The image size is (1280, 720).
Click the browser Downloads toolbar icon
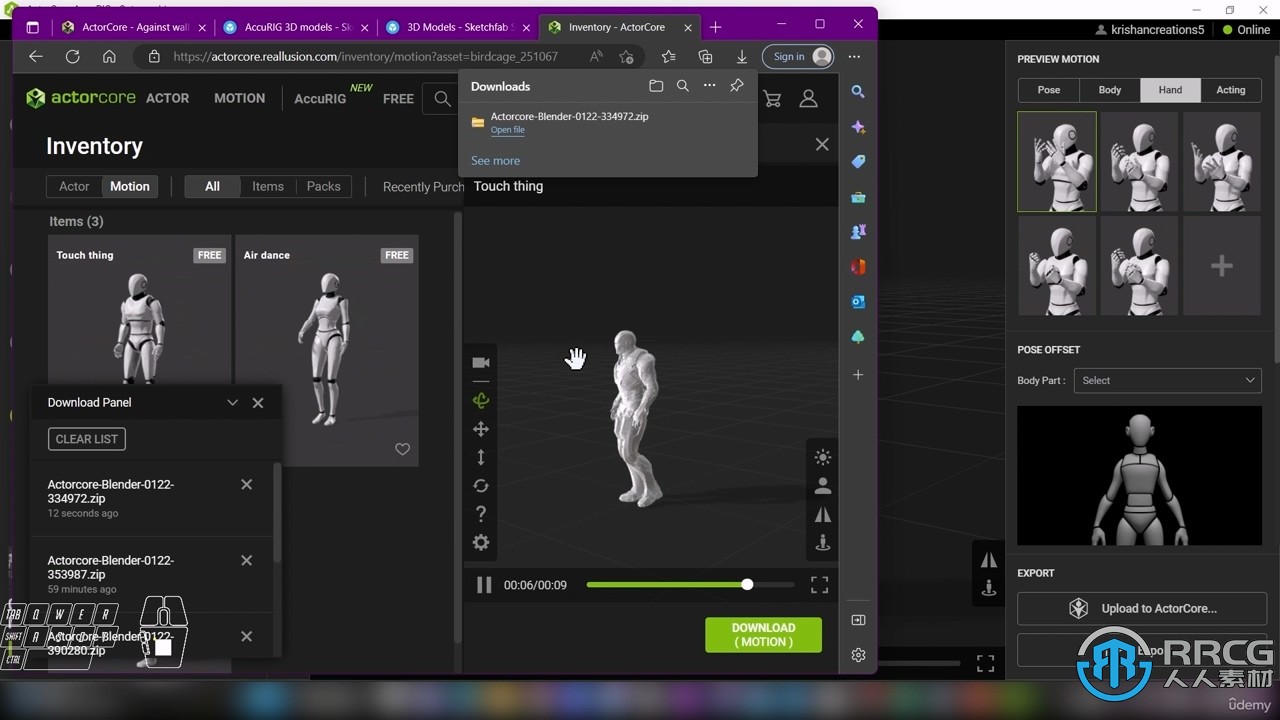(x=742, y=57)
